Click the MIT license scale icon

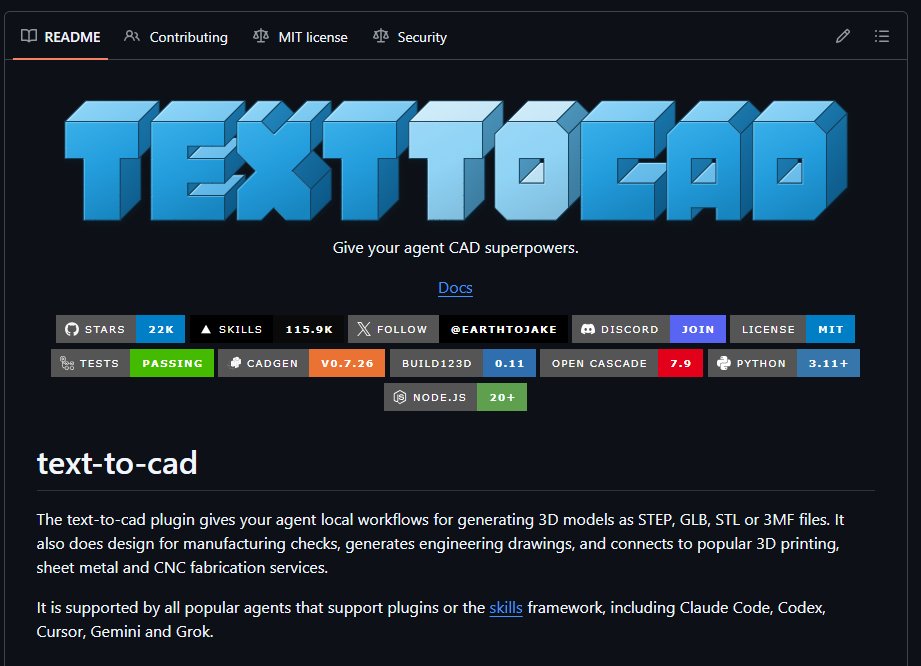(x=261, y=36)
